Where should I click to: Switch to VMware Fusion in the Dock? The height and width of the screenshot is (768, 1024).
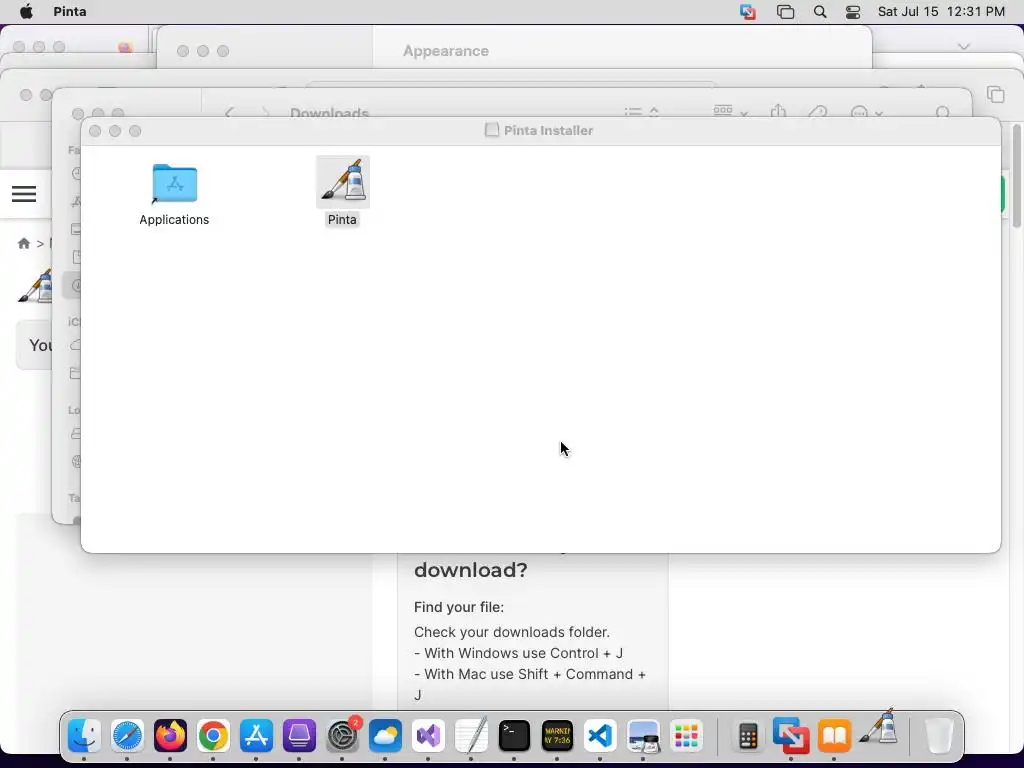tap(791, 736)
